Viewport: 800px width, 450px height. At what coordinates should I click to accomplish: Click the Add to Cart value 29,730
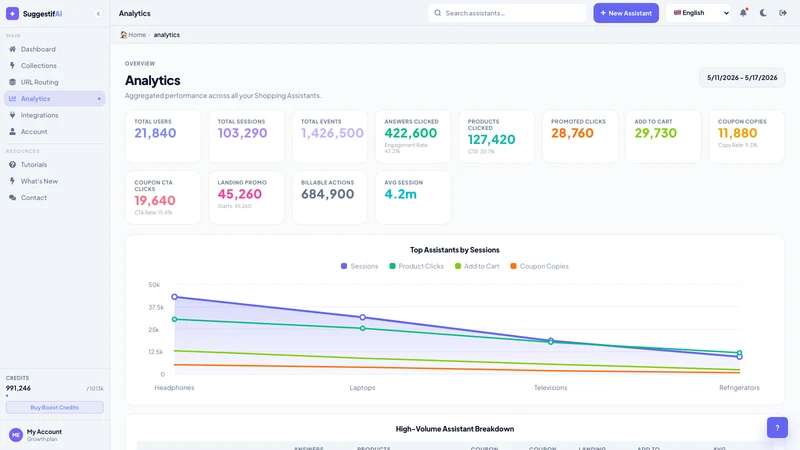(x=656, y=133)
